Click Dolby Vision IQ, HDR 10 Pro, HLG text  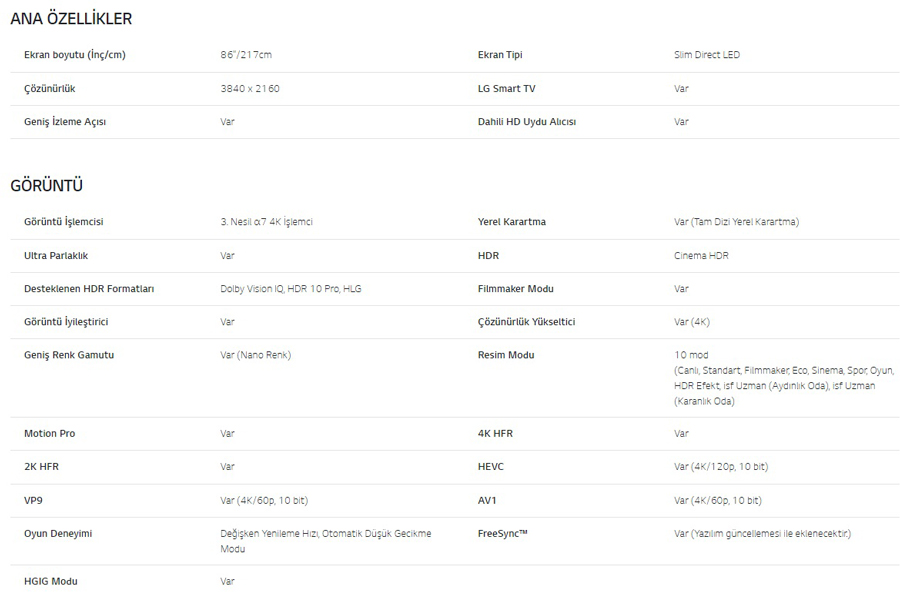point(291,289)
